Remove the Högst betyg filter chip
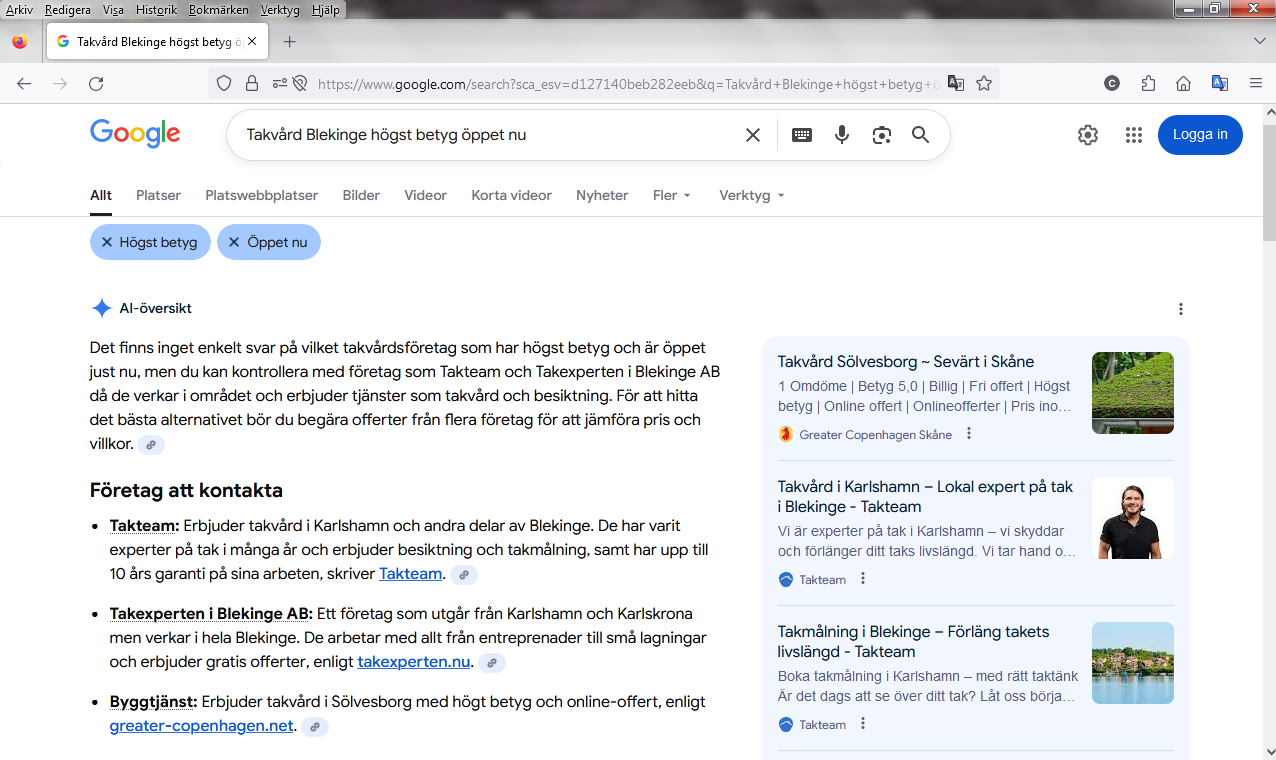This screenshot has height=760, width=1276. [150, 242]
